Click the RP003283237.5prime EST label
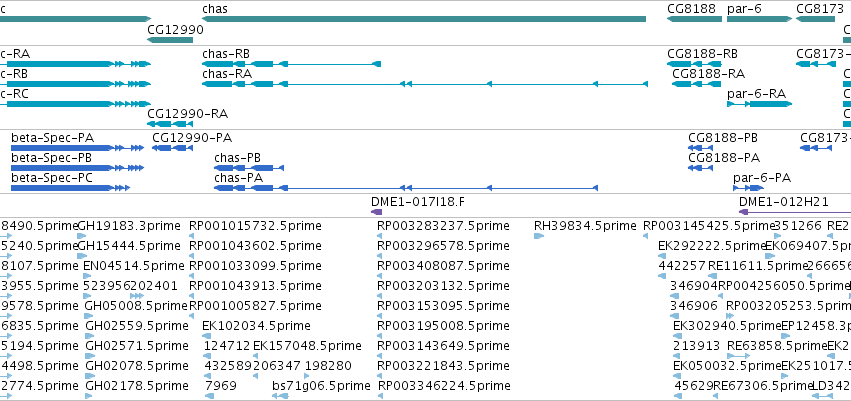851x401 pixels. point(443,226)
